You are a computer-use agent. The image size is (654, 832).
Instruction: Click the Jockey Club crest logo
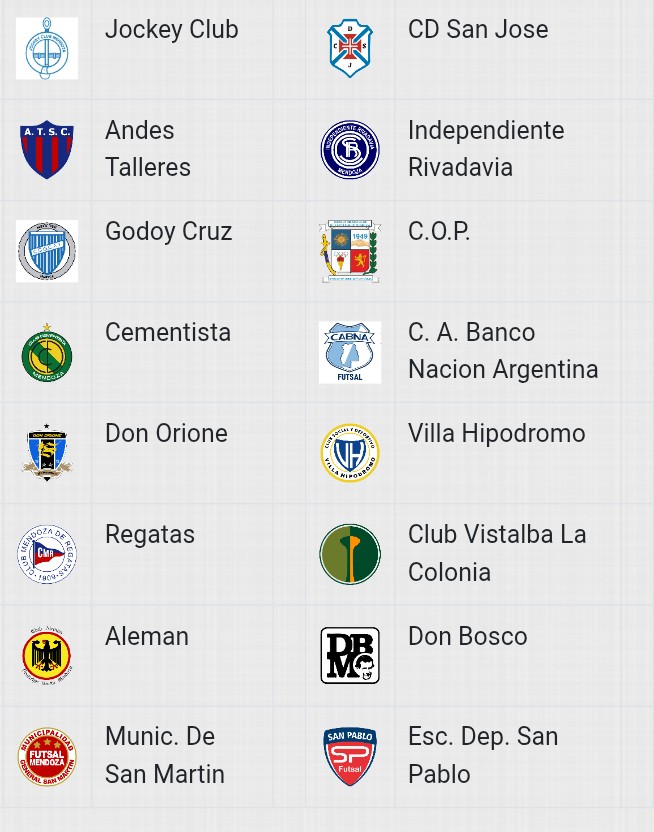point(47,48)
